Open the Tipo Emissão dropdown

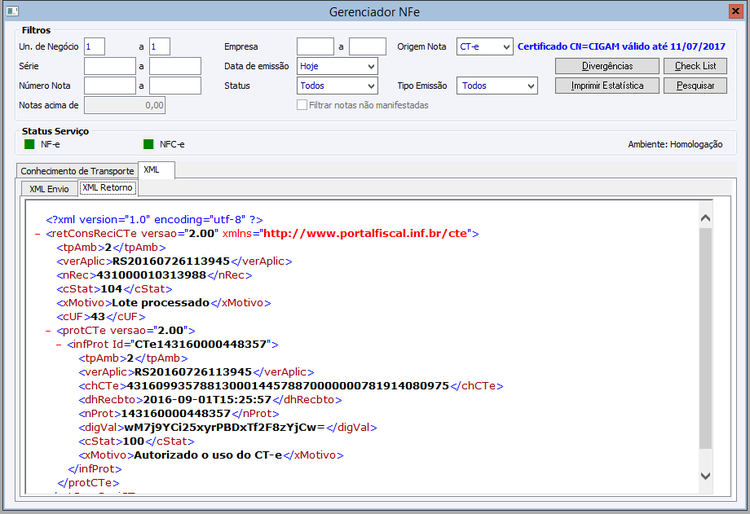pos(496,86)
